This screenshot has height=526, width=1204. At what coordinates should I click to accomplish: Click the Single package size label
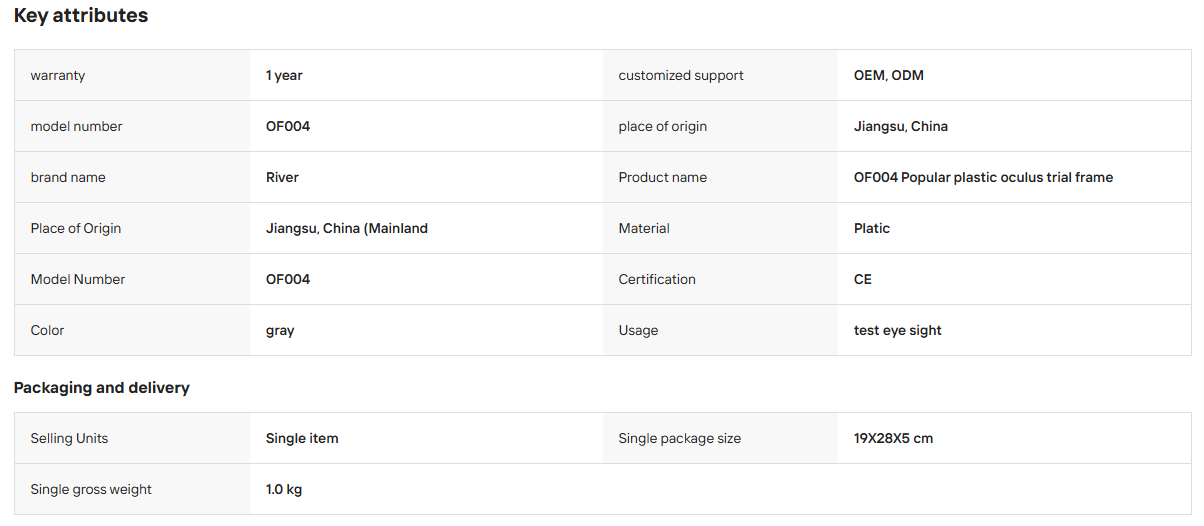pos(680,438)
